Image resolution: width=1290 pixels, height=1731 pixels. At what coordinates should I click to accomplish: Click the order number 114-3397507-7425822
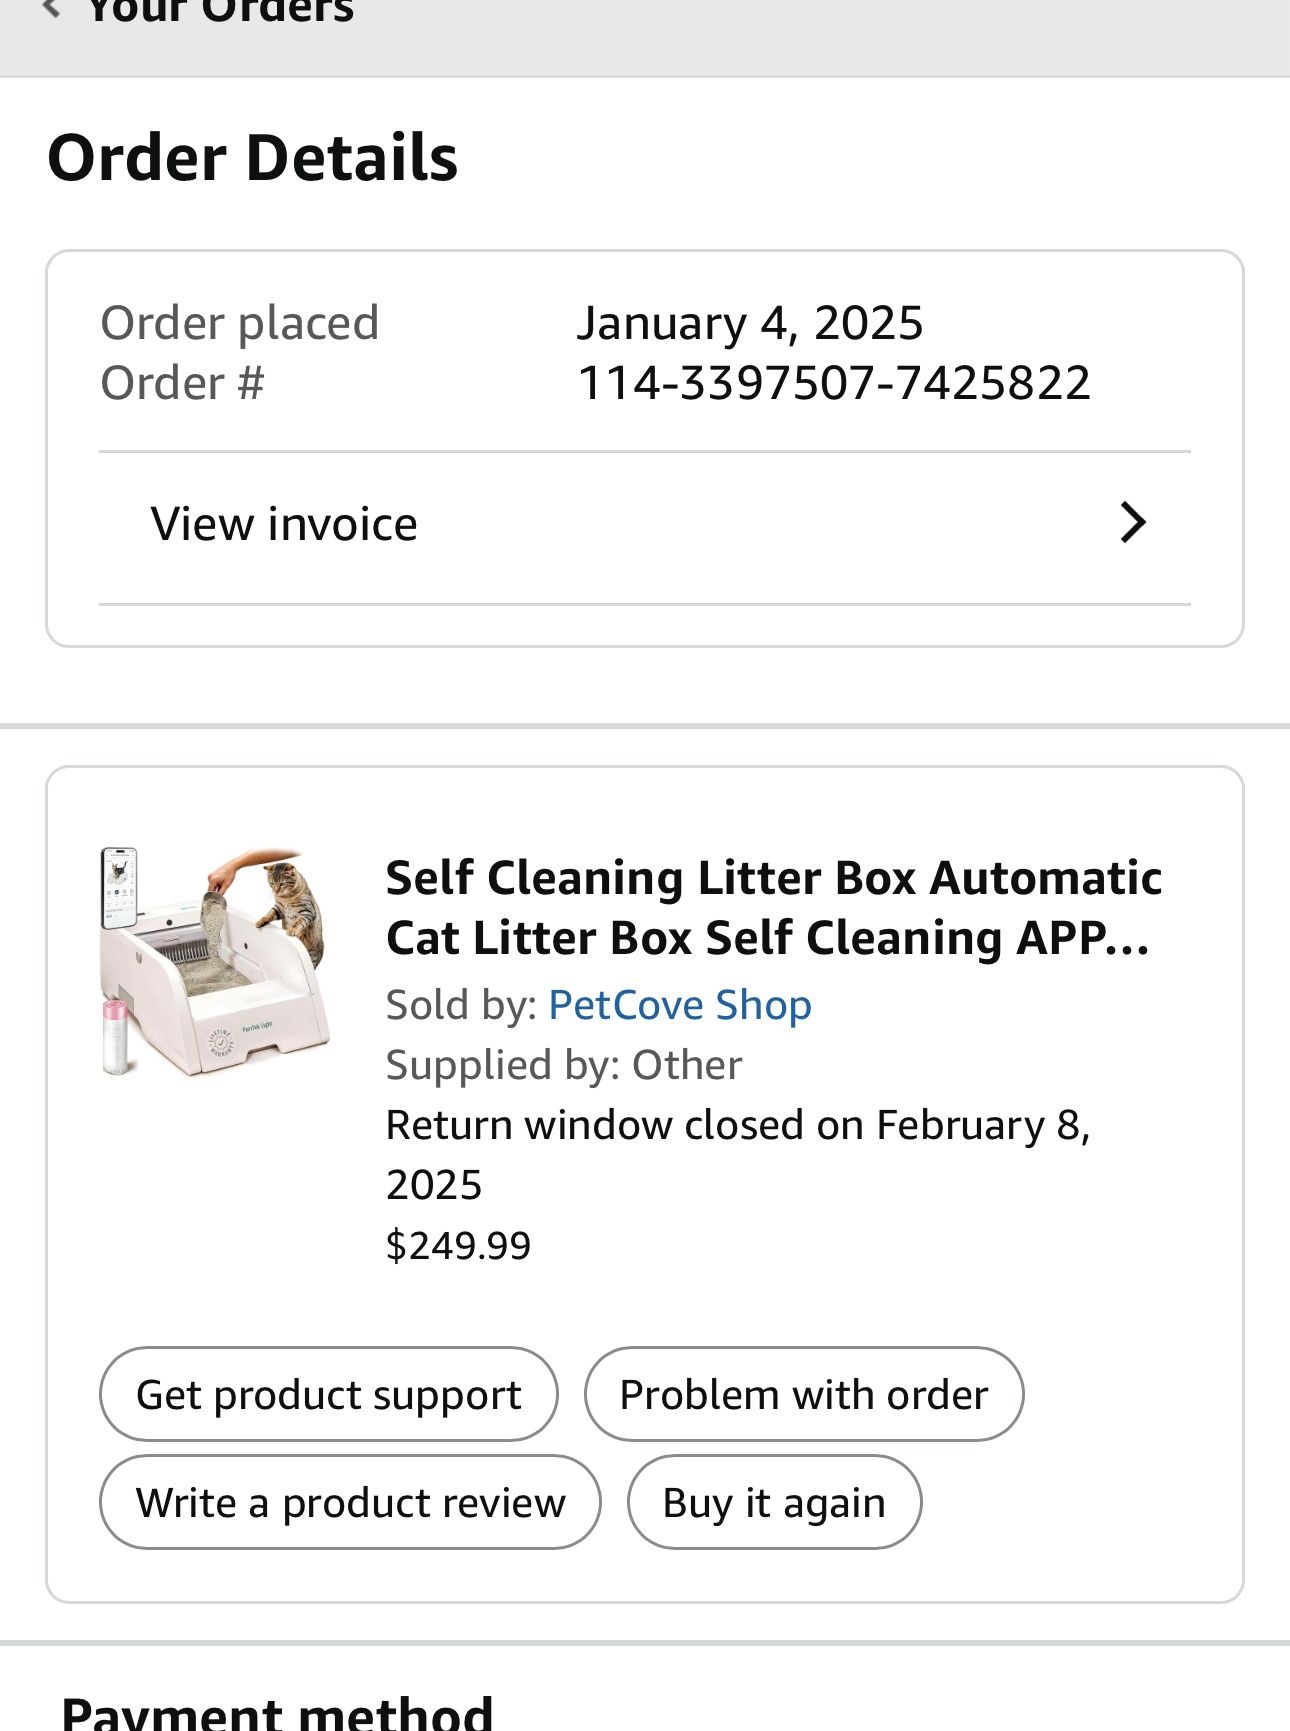pyautogui.click(x=834, y=383)
